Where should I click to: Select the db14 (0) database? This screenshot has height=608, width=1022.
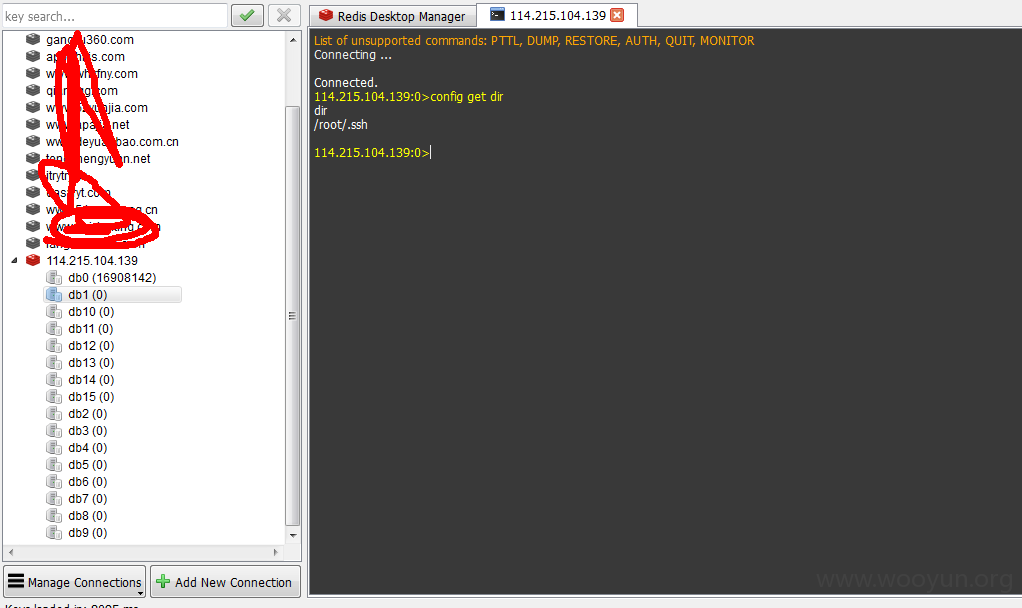coord(91,379)
